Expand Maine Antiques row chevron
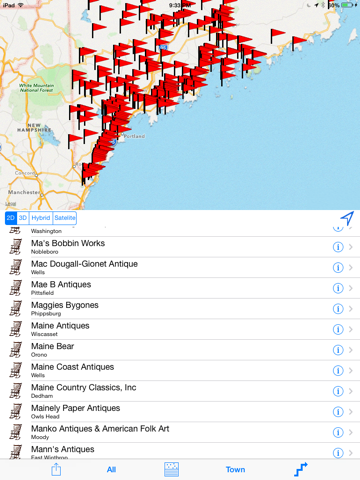Image resolution: width=360 pixels, height=480 pixels. click(351, 329)
